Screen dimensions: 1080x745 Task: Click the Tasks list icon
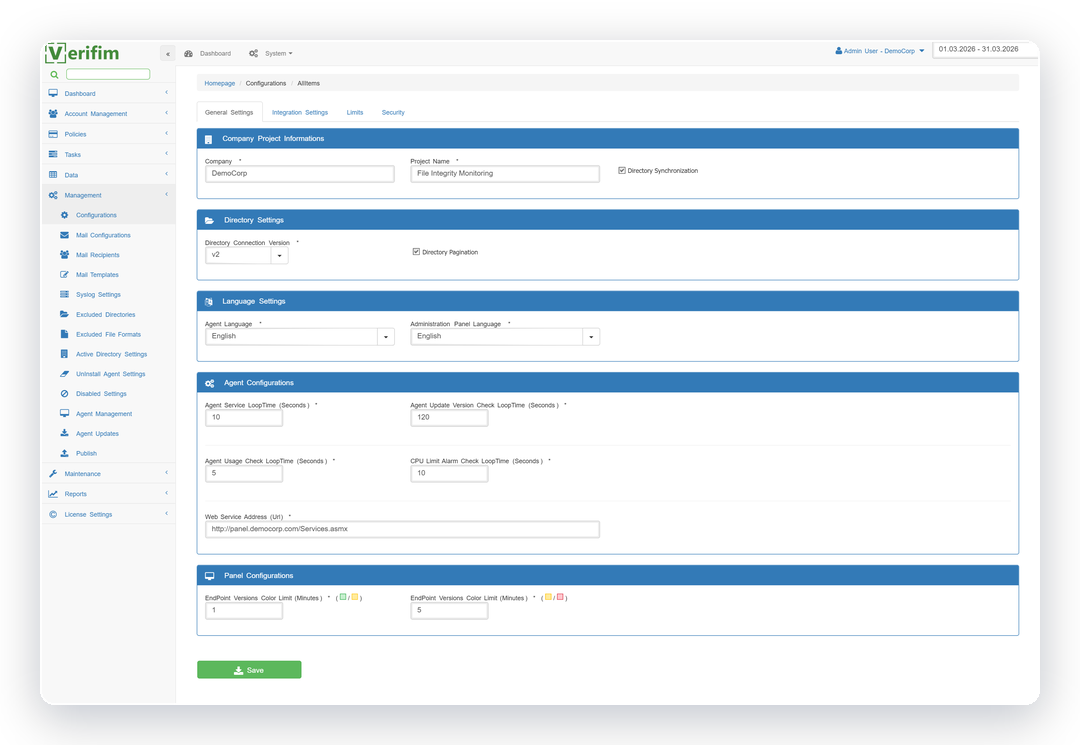53,154
